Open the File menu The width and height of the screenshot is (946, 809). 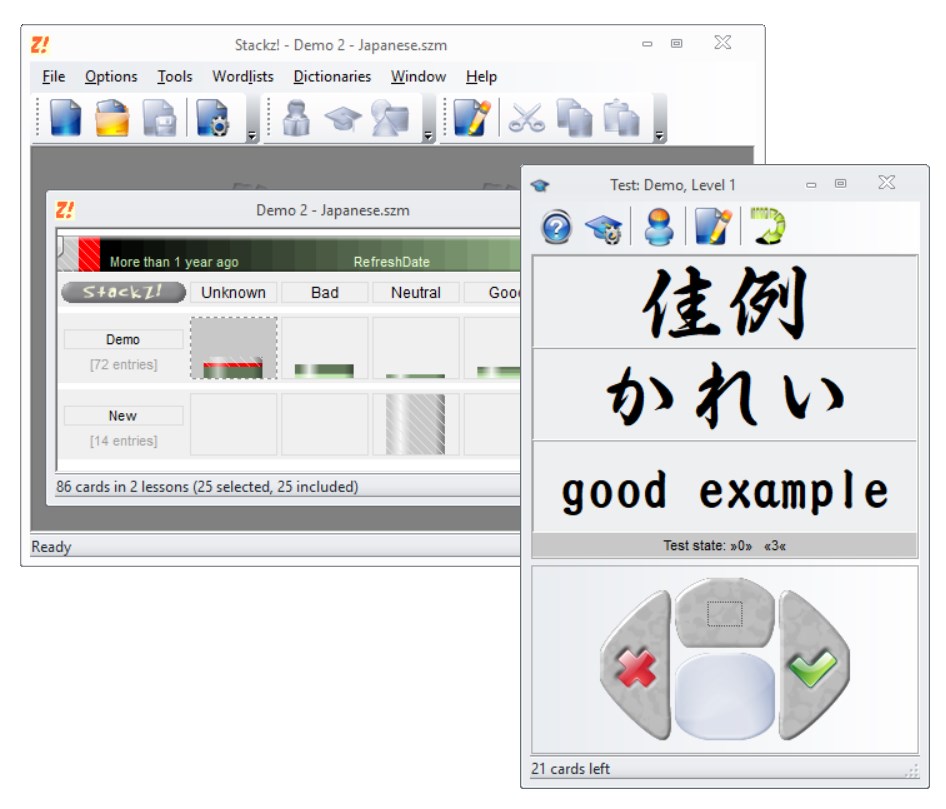click(x=54, y=77)
